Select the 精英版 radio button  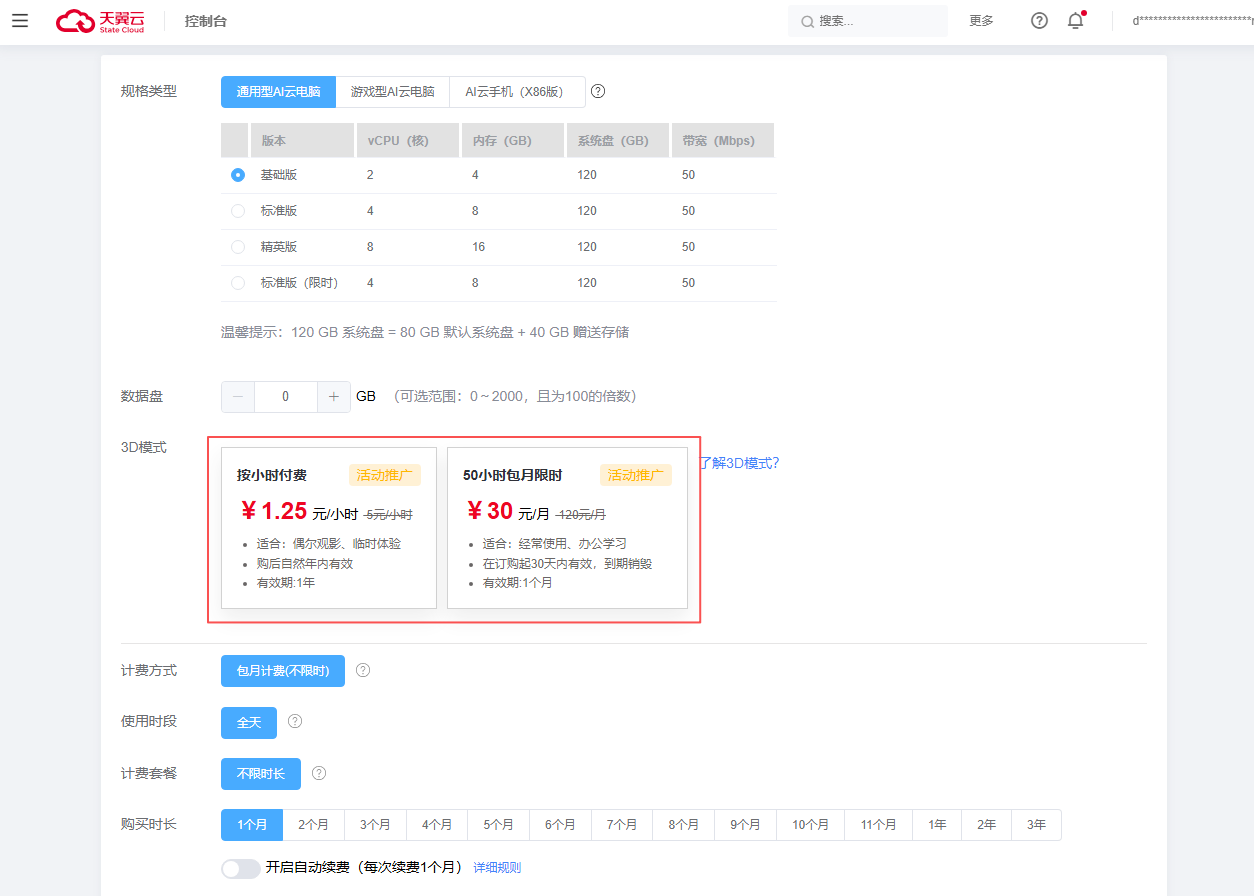pyautogui.click(x=238, y=247)
